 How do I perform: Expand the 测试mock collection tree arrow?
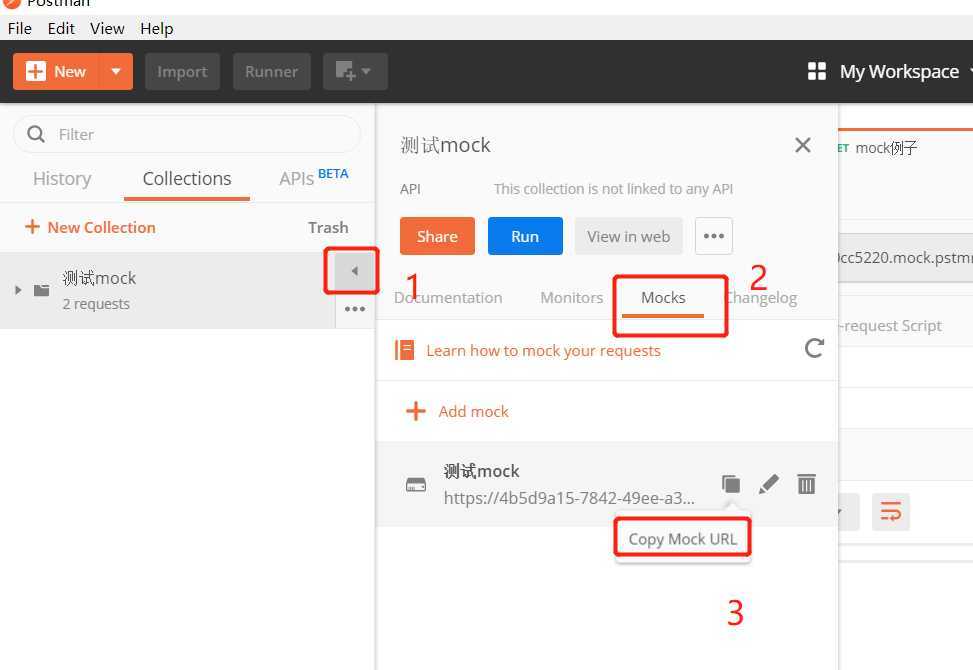click(x=18, y=290)
